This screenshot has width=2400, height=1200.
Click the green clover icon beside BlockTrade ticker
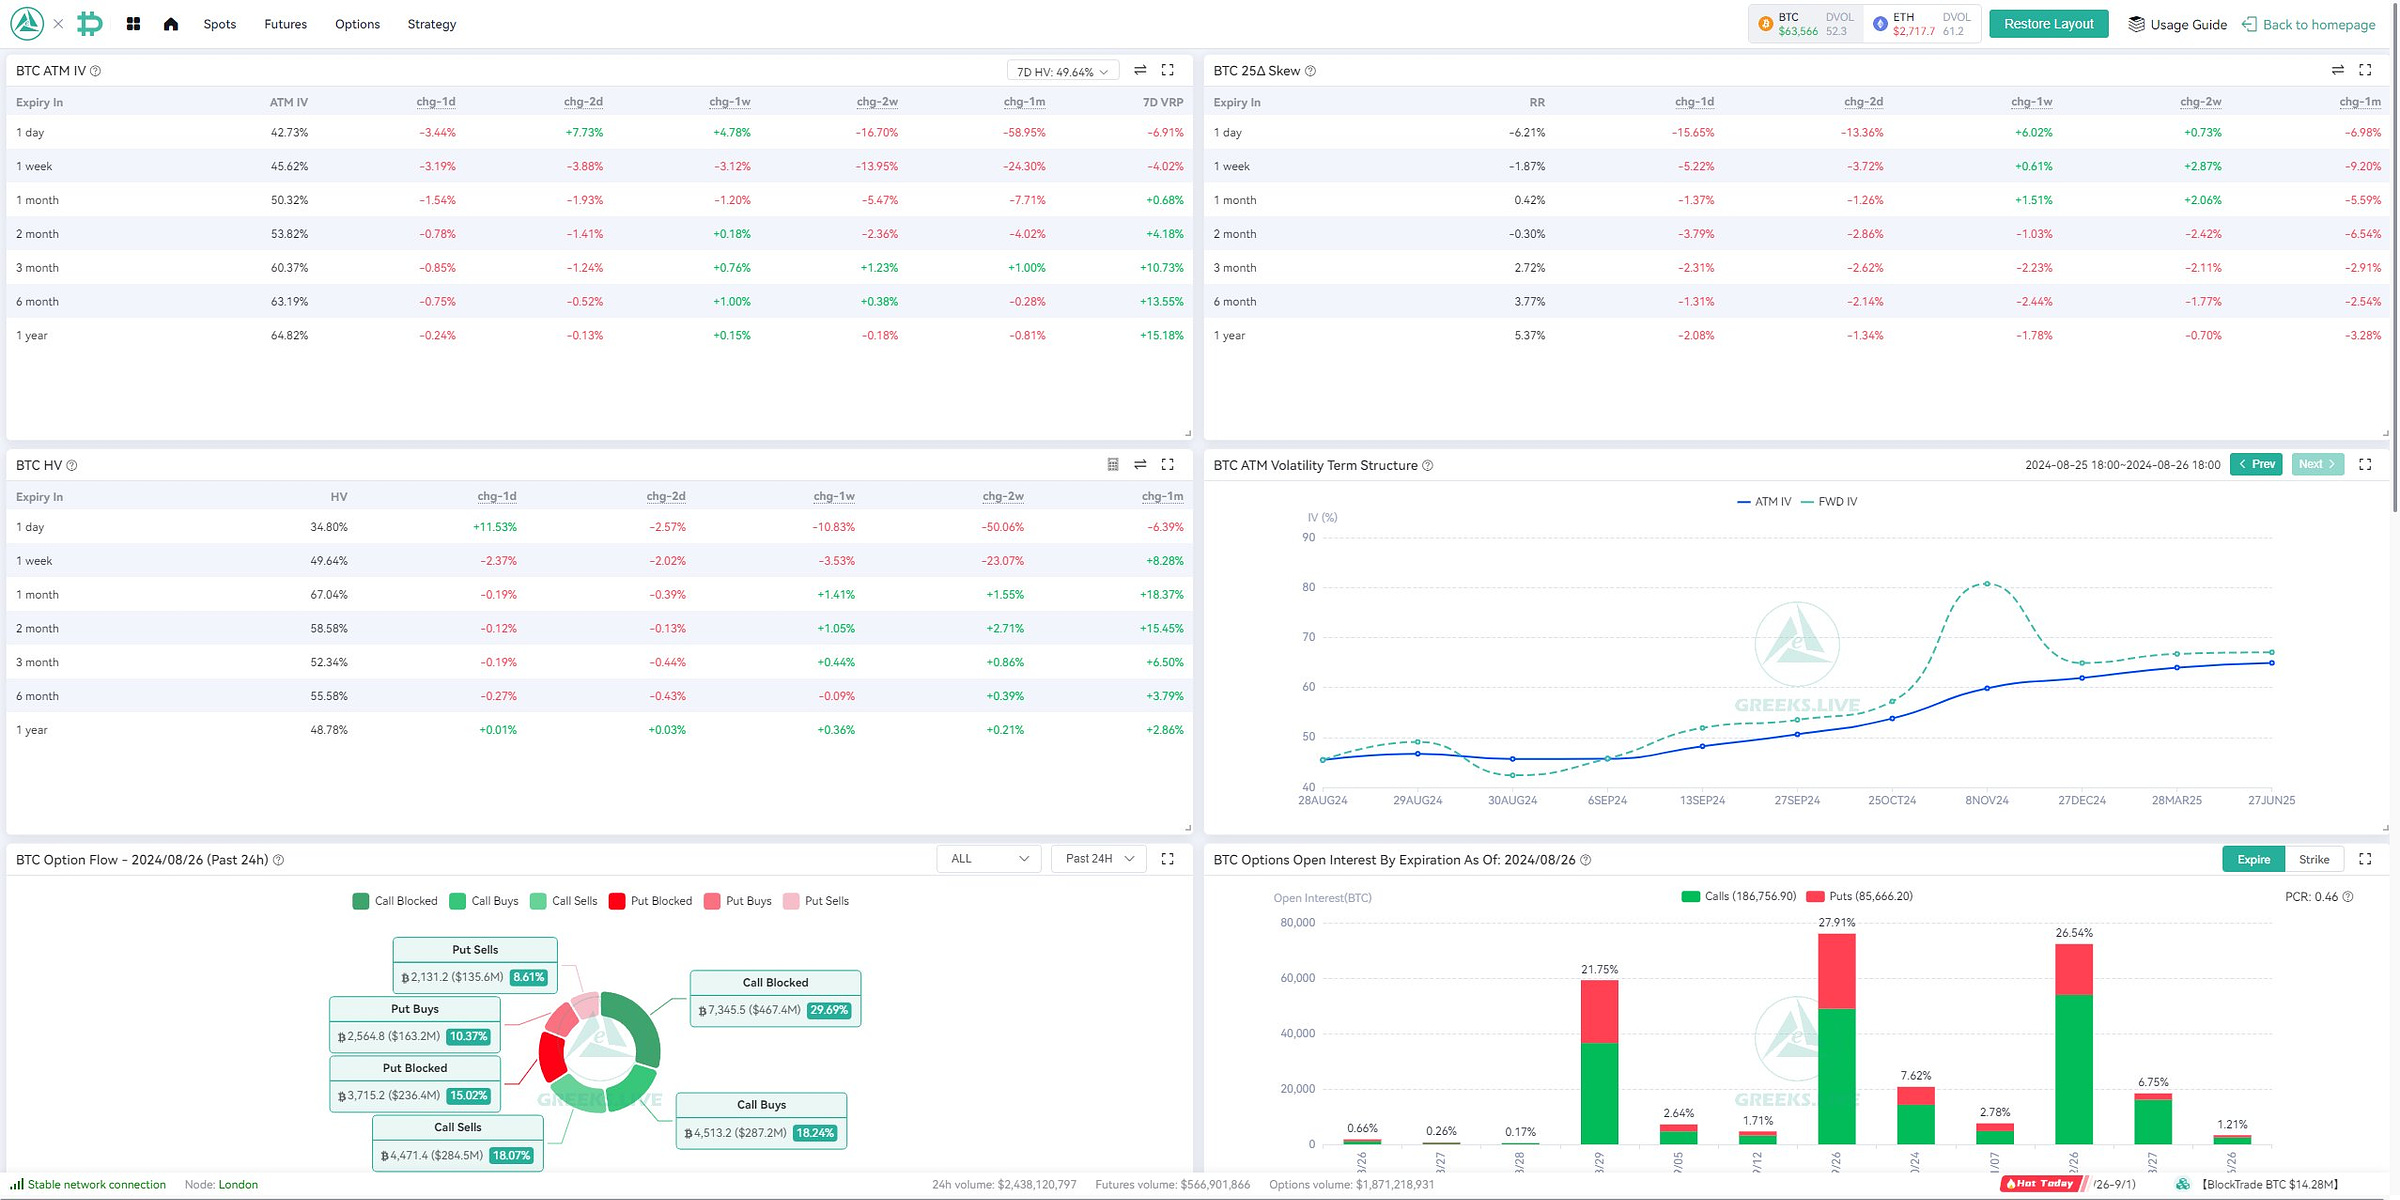coord(2183,1184)
